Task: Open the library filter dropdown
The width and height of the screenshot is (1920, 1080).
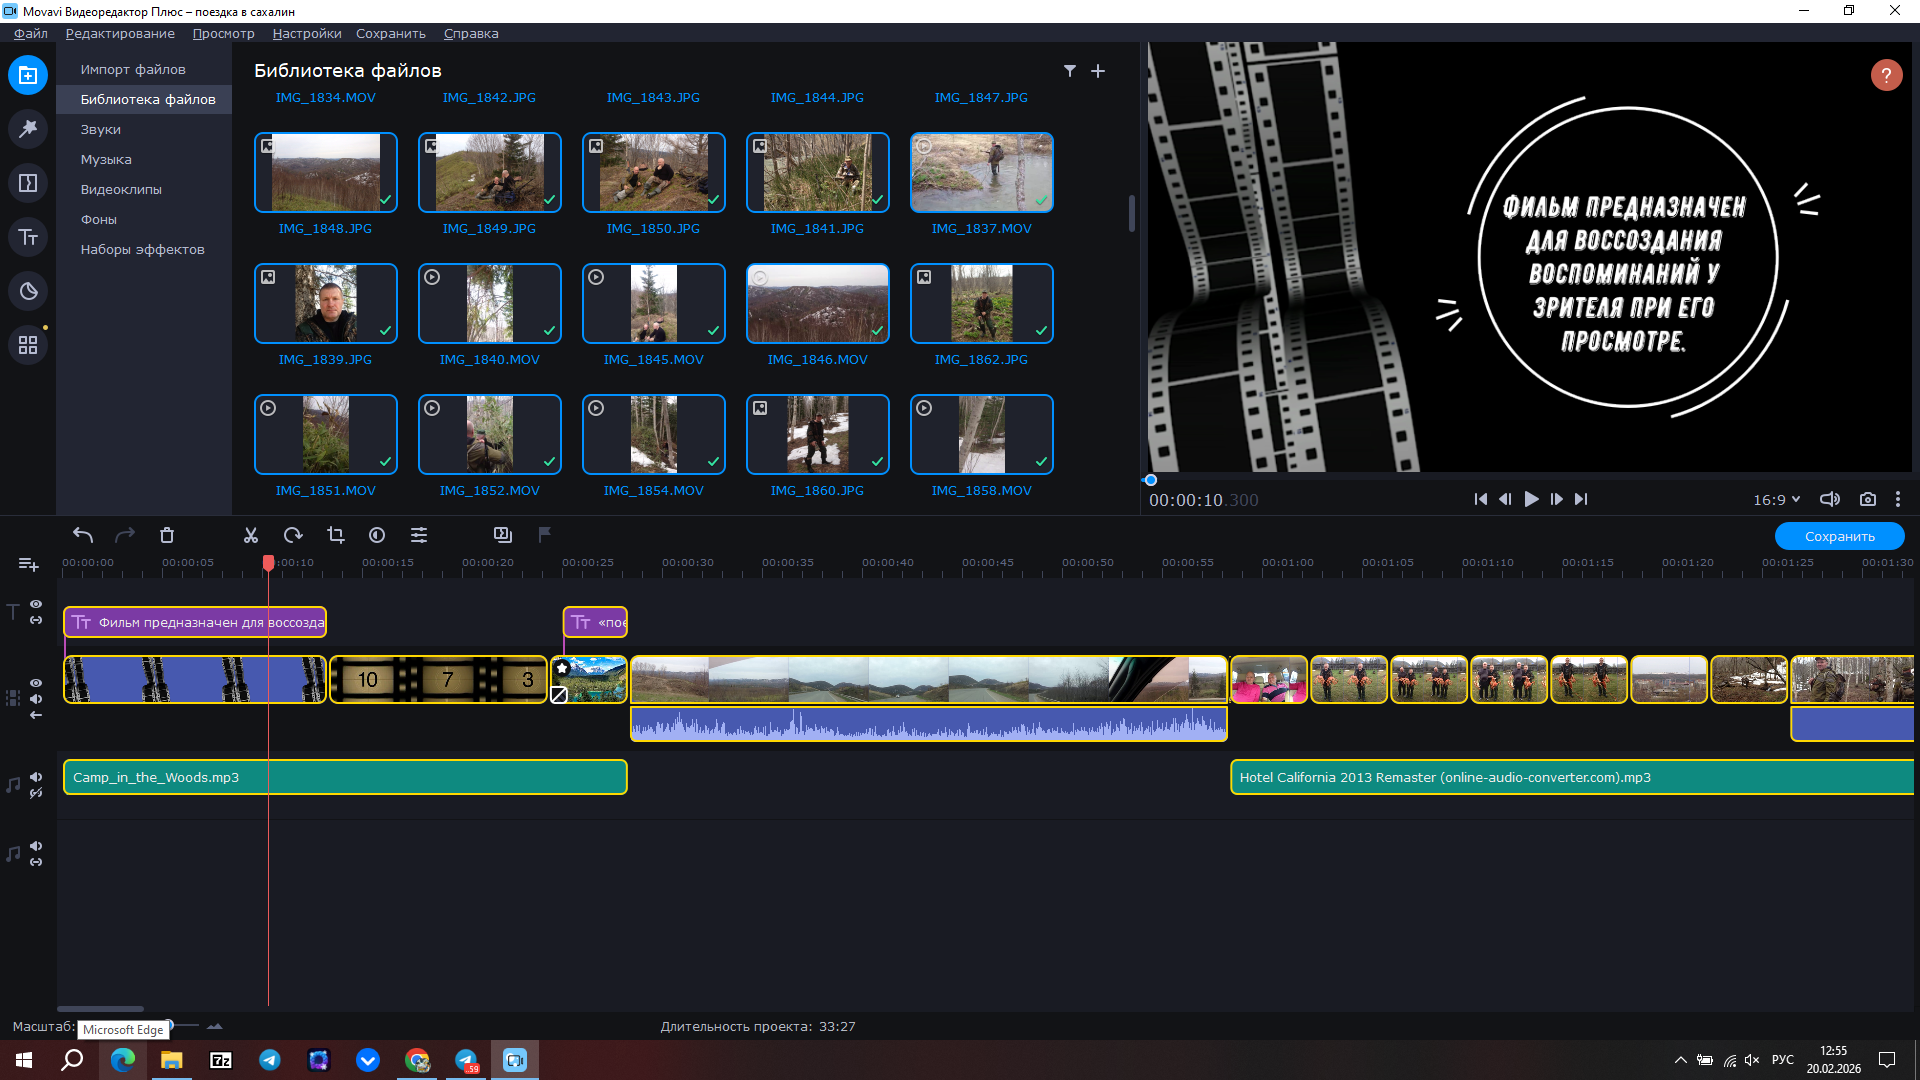Action: click(1069, 71)
